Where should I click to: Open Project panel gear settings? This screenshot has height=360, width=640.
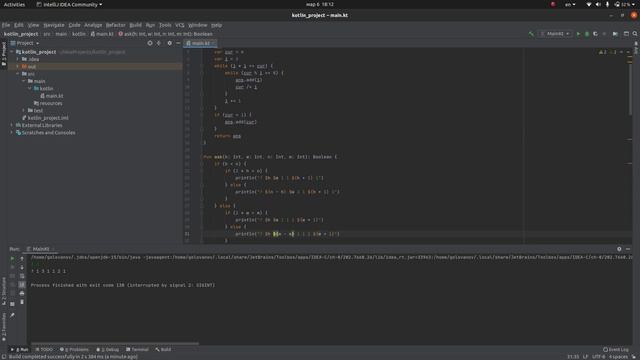pyautogui.click(x=169, y=43)
